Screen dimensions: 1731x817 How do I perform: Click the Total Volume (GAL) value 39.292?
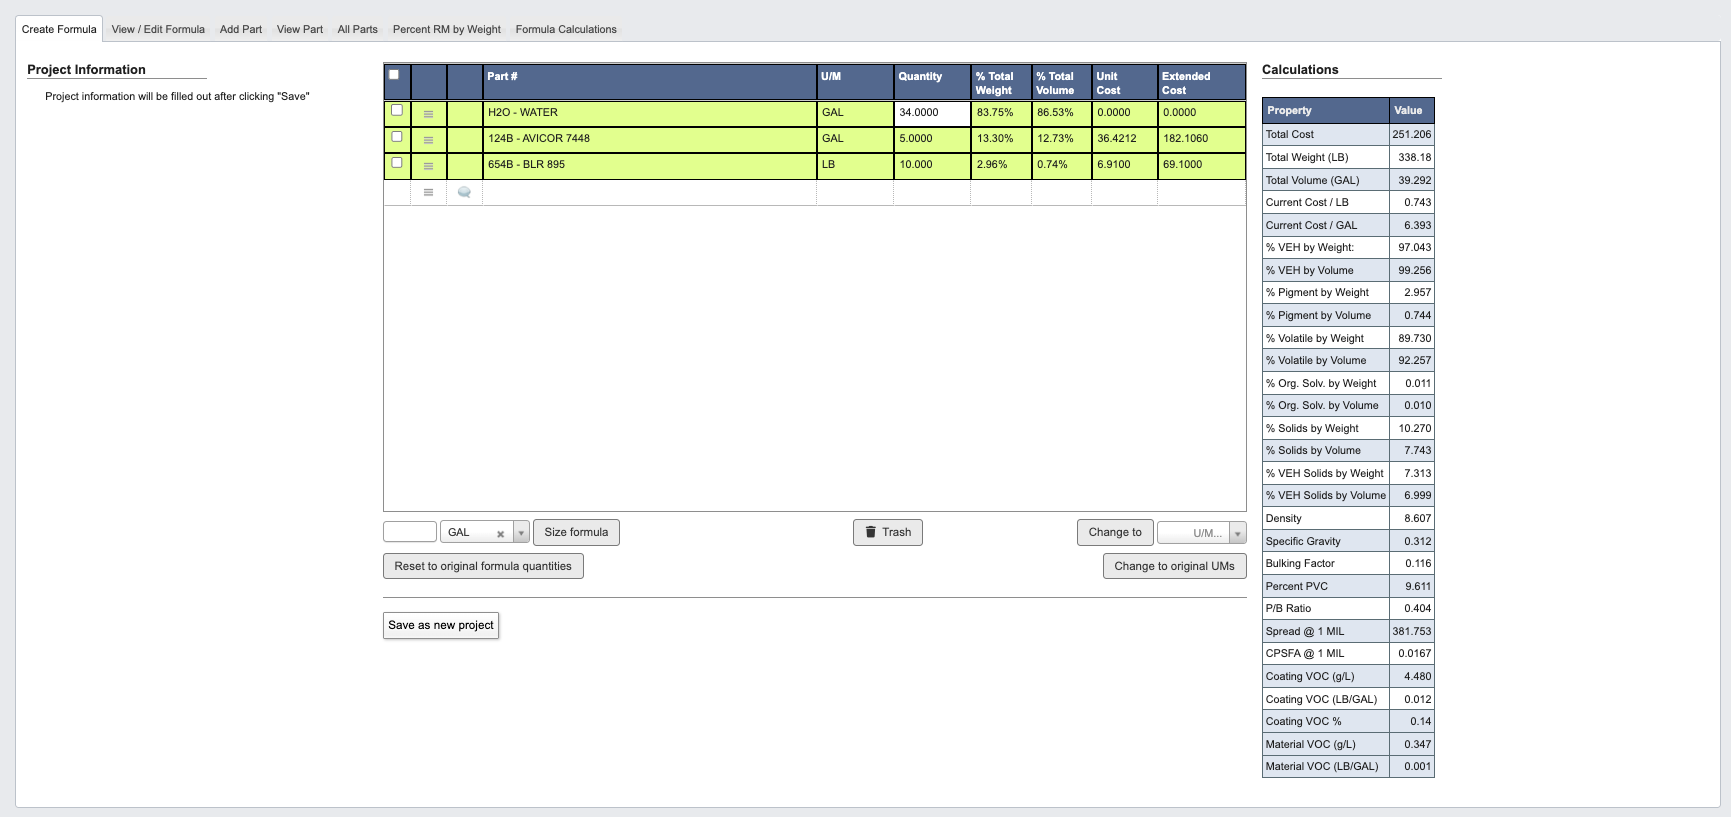[1412, 180]
